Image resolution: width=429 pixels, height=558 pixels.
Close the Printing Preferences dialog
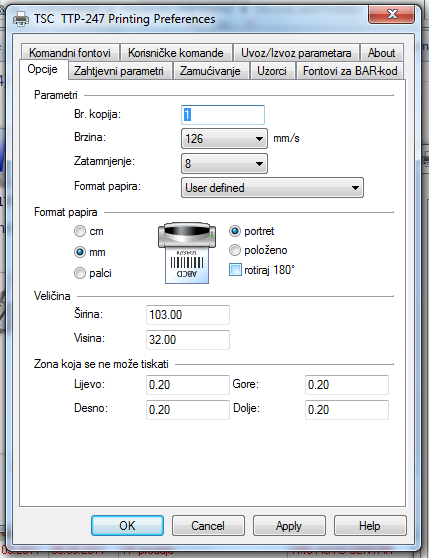tap(391, 15)
